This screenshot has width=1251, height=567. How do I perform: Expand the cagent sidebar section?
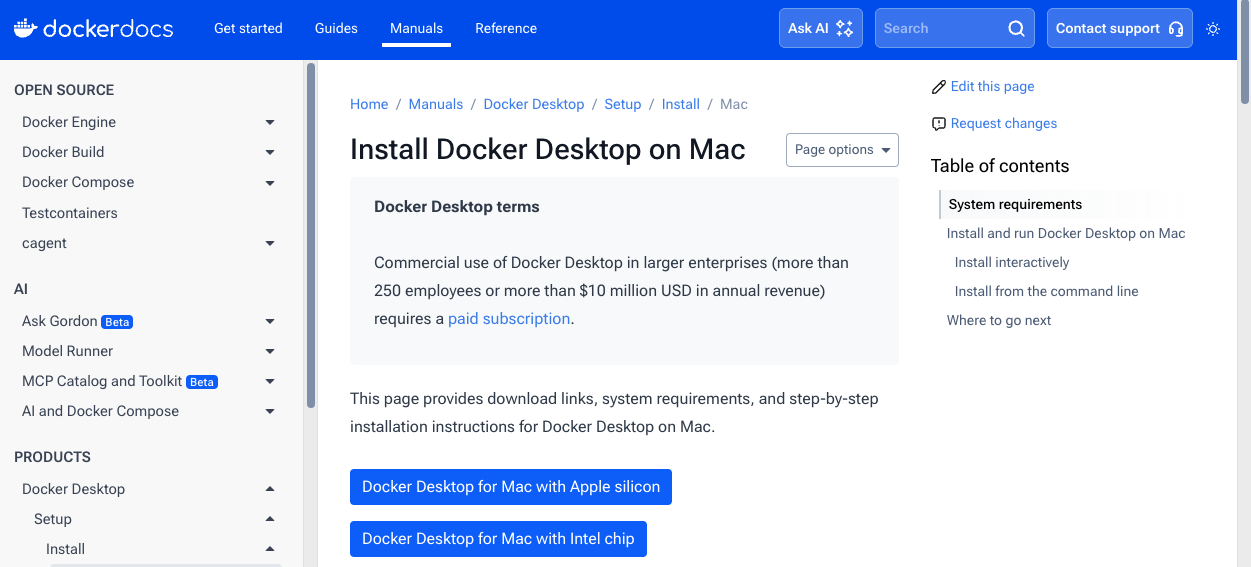coord(270,243)
